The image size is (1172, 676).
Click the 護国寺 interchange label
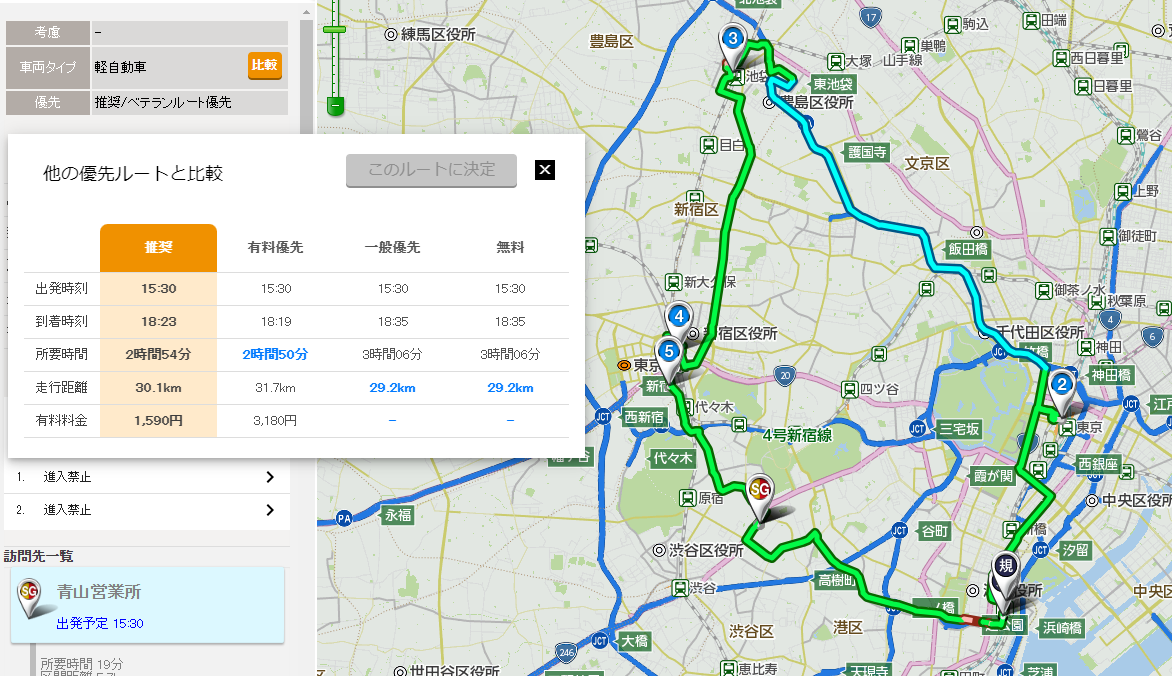pos(867,153)
